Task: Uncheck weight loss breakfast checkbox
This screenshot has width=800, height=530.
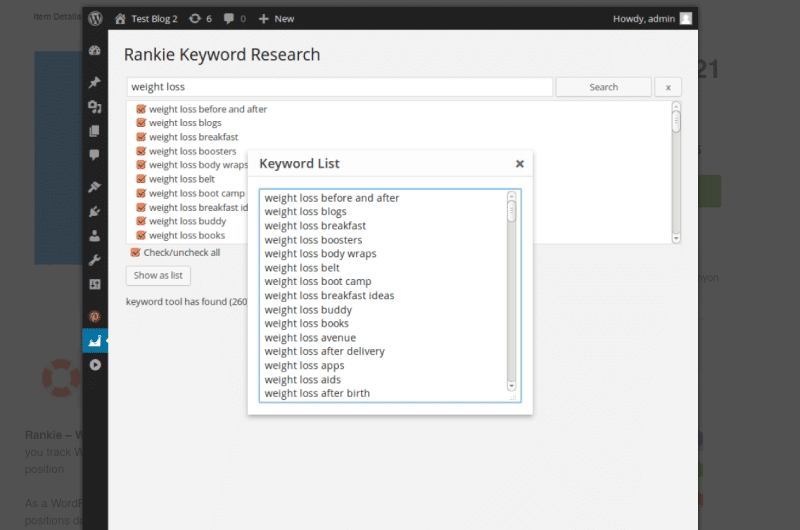Action: coord(141,137)
